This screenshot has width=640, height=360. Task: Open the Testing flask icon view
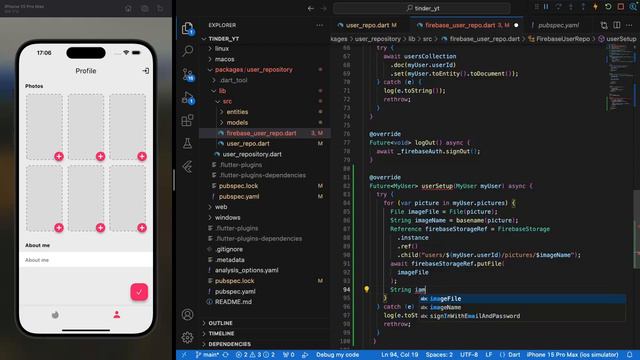pos(187,143)
